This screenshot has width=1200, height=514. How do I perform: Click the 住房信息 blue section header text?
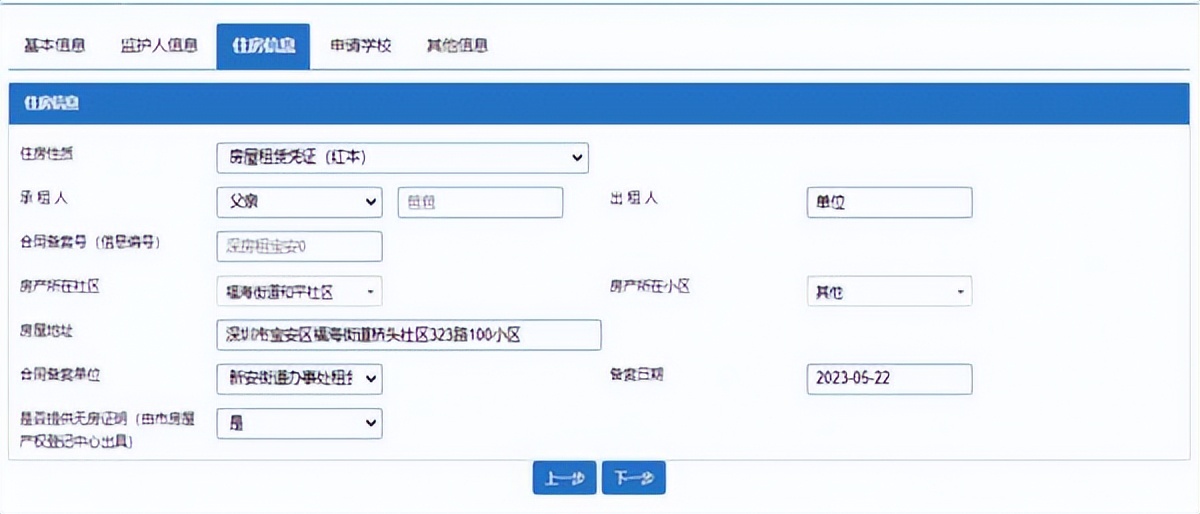[52, 103]
